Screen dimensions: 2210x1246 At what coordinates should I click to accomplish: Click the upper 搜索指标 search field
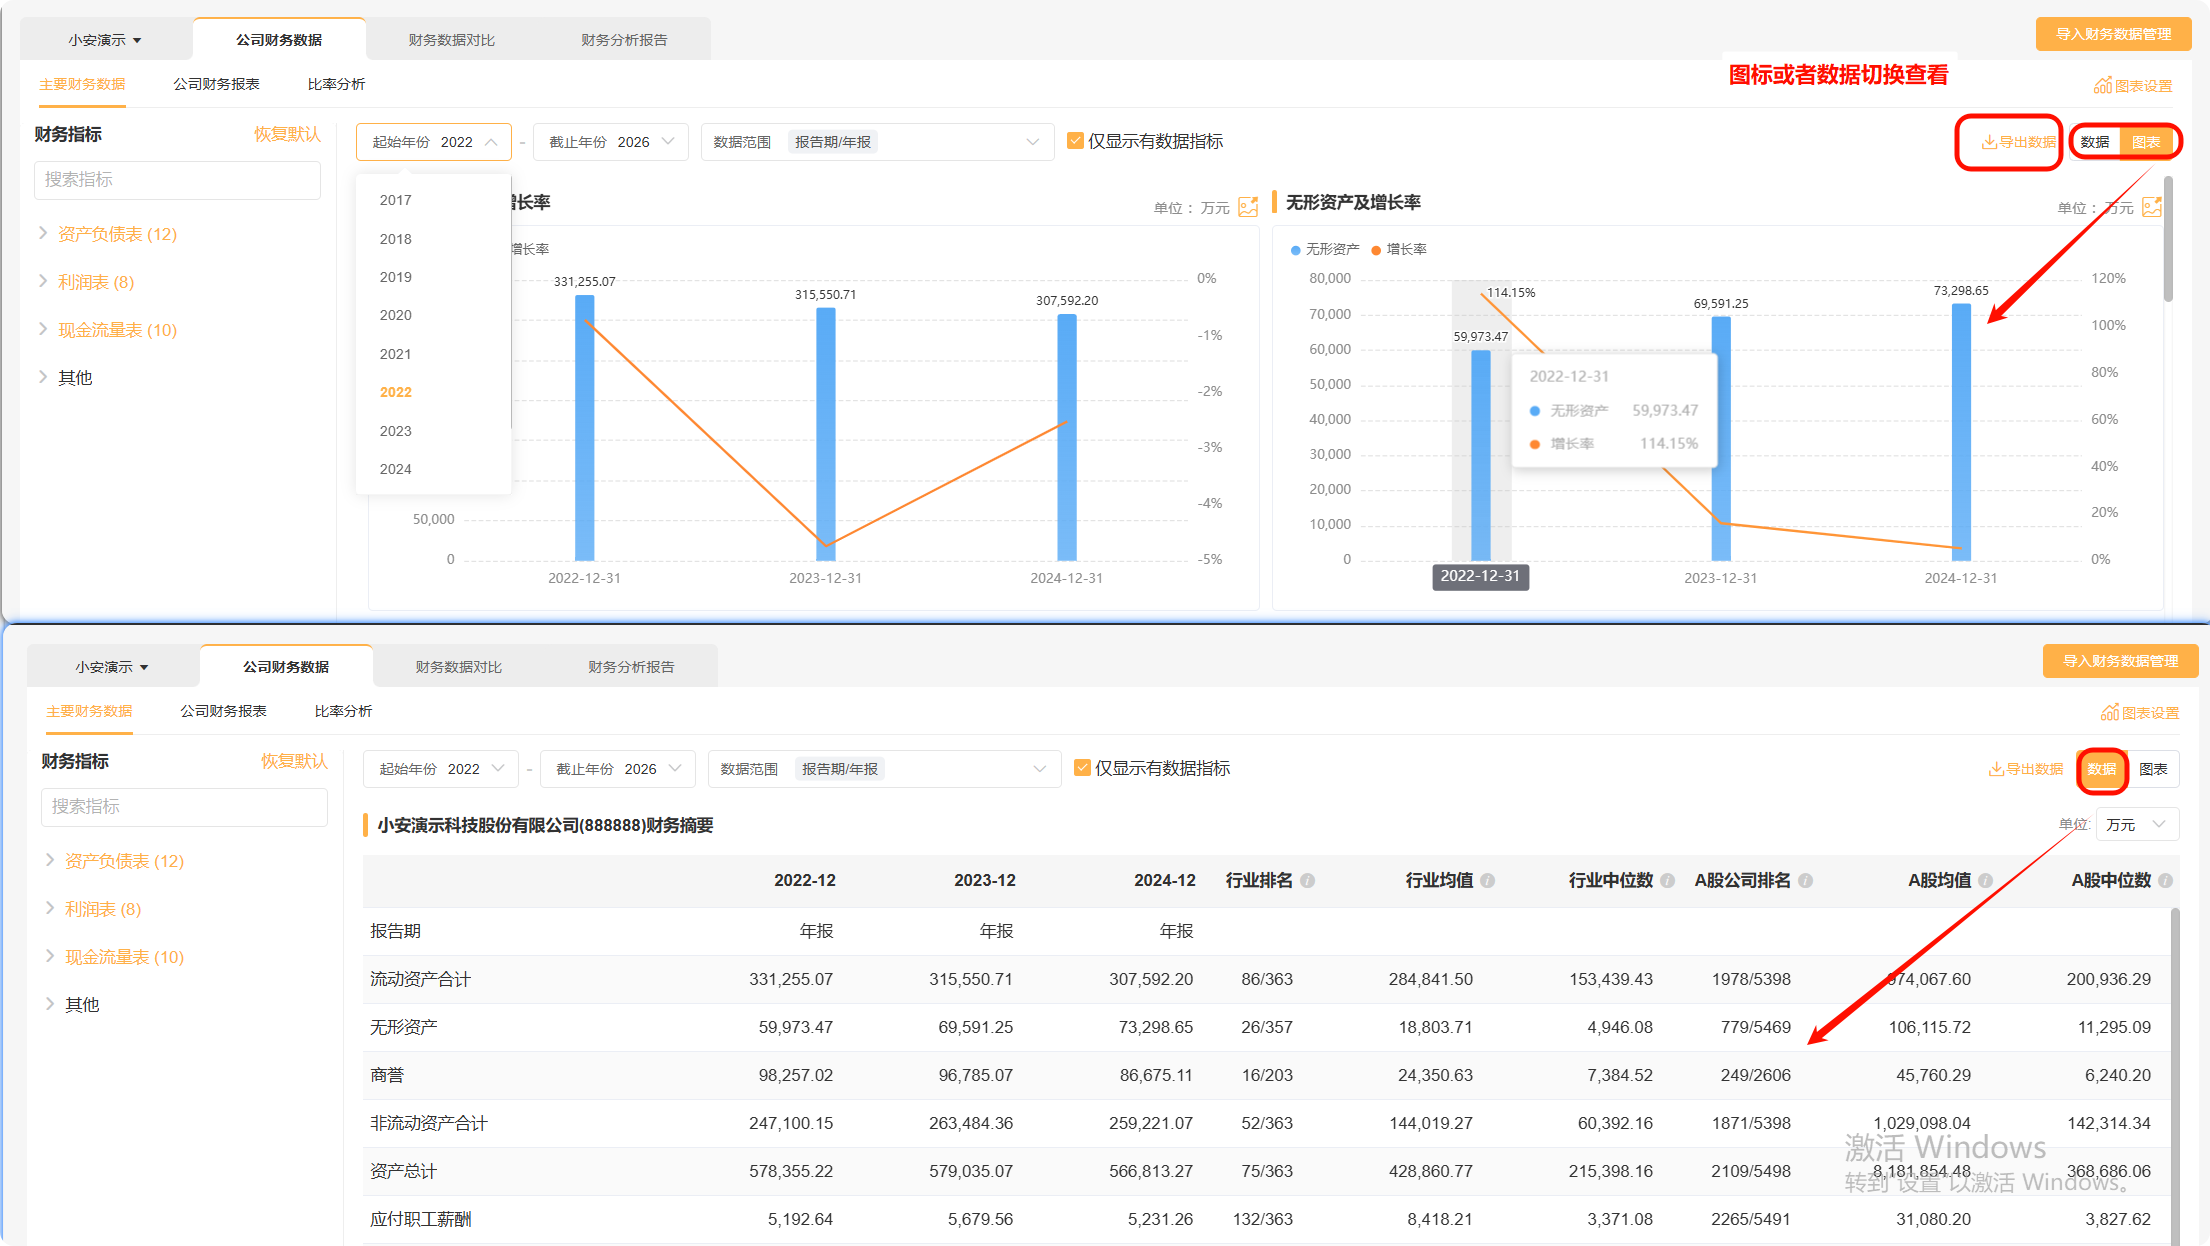pyautogui.click(x=177, y=180)
